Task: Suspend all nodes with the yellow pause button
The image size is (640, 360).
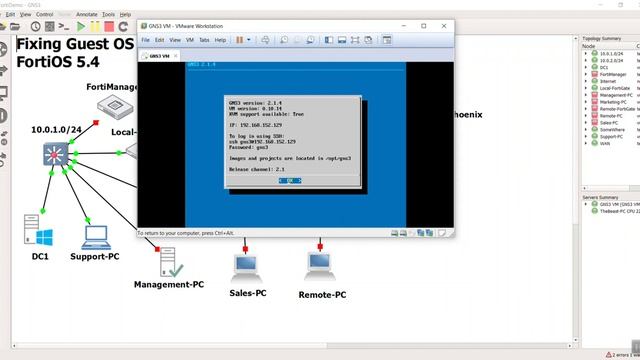Action: (95, 27)
